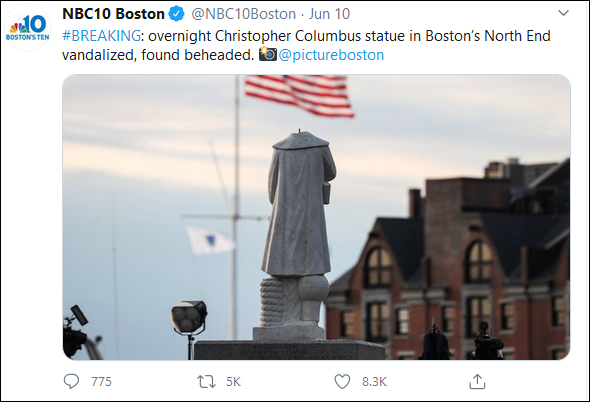Viewport: 590px width, 402px height.
Task: Reply using the speech bubble icon
Action: [71, 381]
